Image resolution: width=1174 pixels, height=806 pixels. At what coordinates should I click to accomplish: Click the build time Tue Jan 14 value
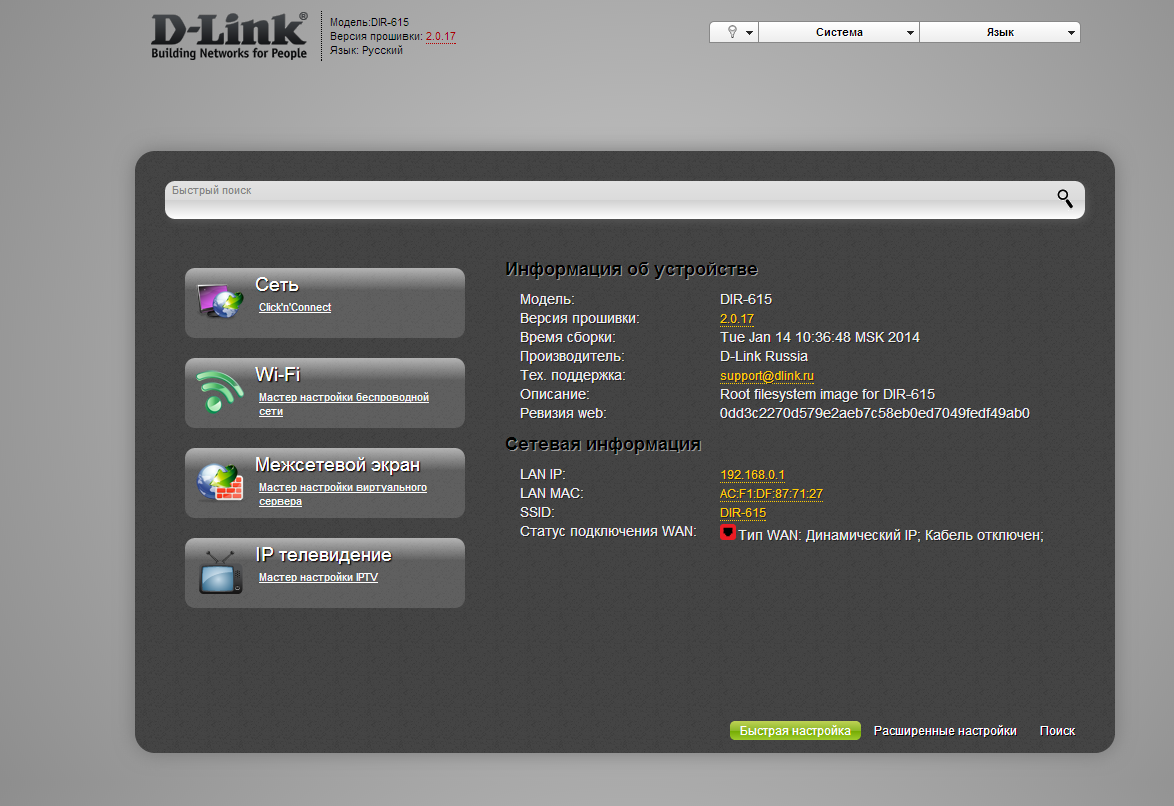click(820, 337)
